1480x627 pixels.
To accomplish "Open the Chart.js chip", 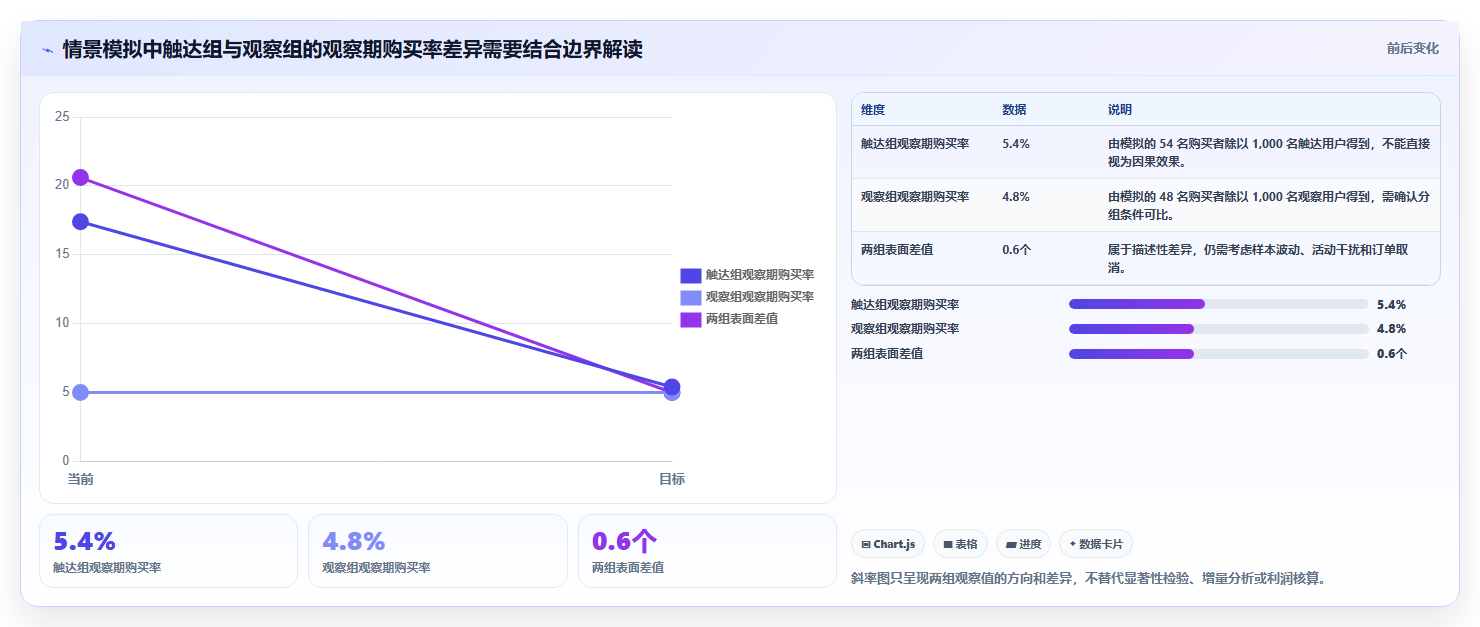I will [888, 544].
